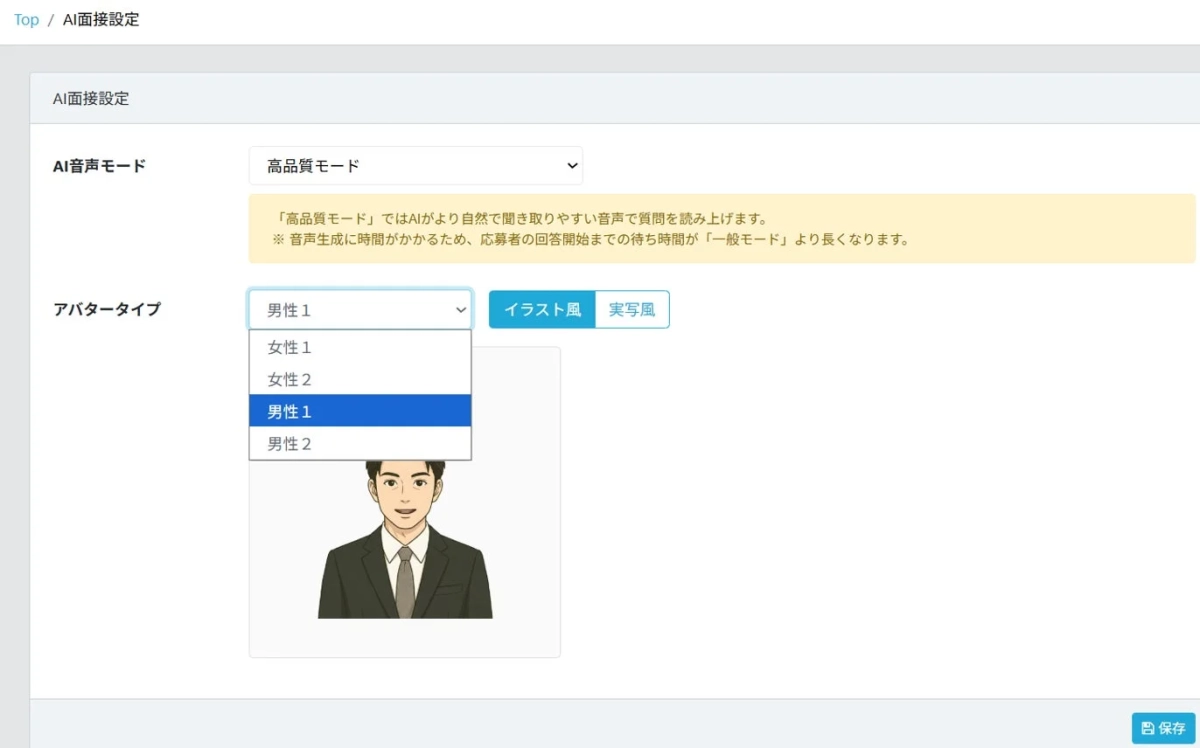The image size is (1200, 748).
Task: Click the 高品質モード explanation notice
Action: (722, 229)
